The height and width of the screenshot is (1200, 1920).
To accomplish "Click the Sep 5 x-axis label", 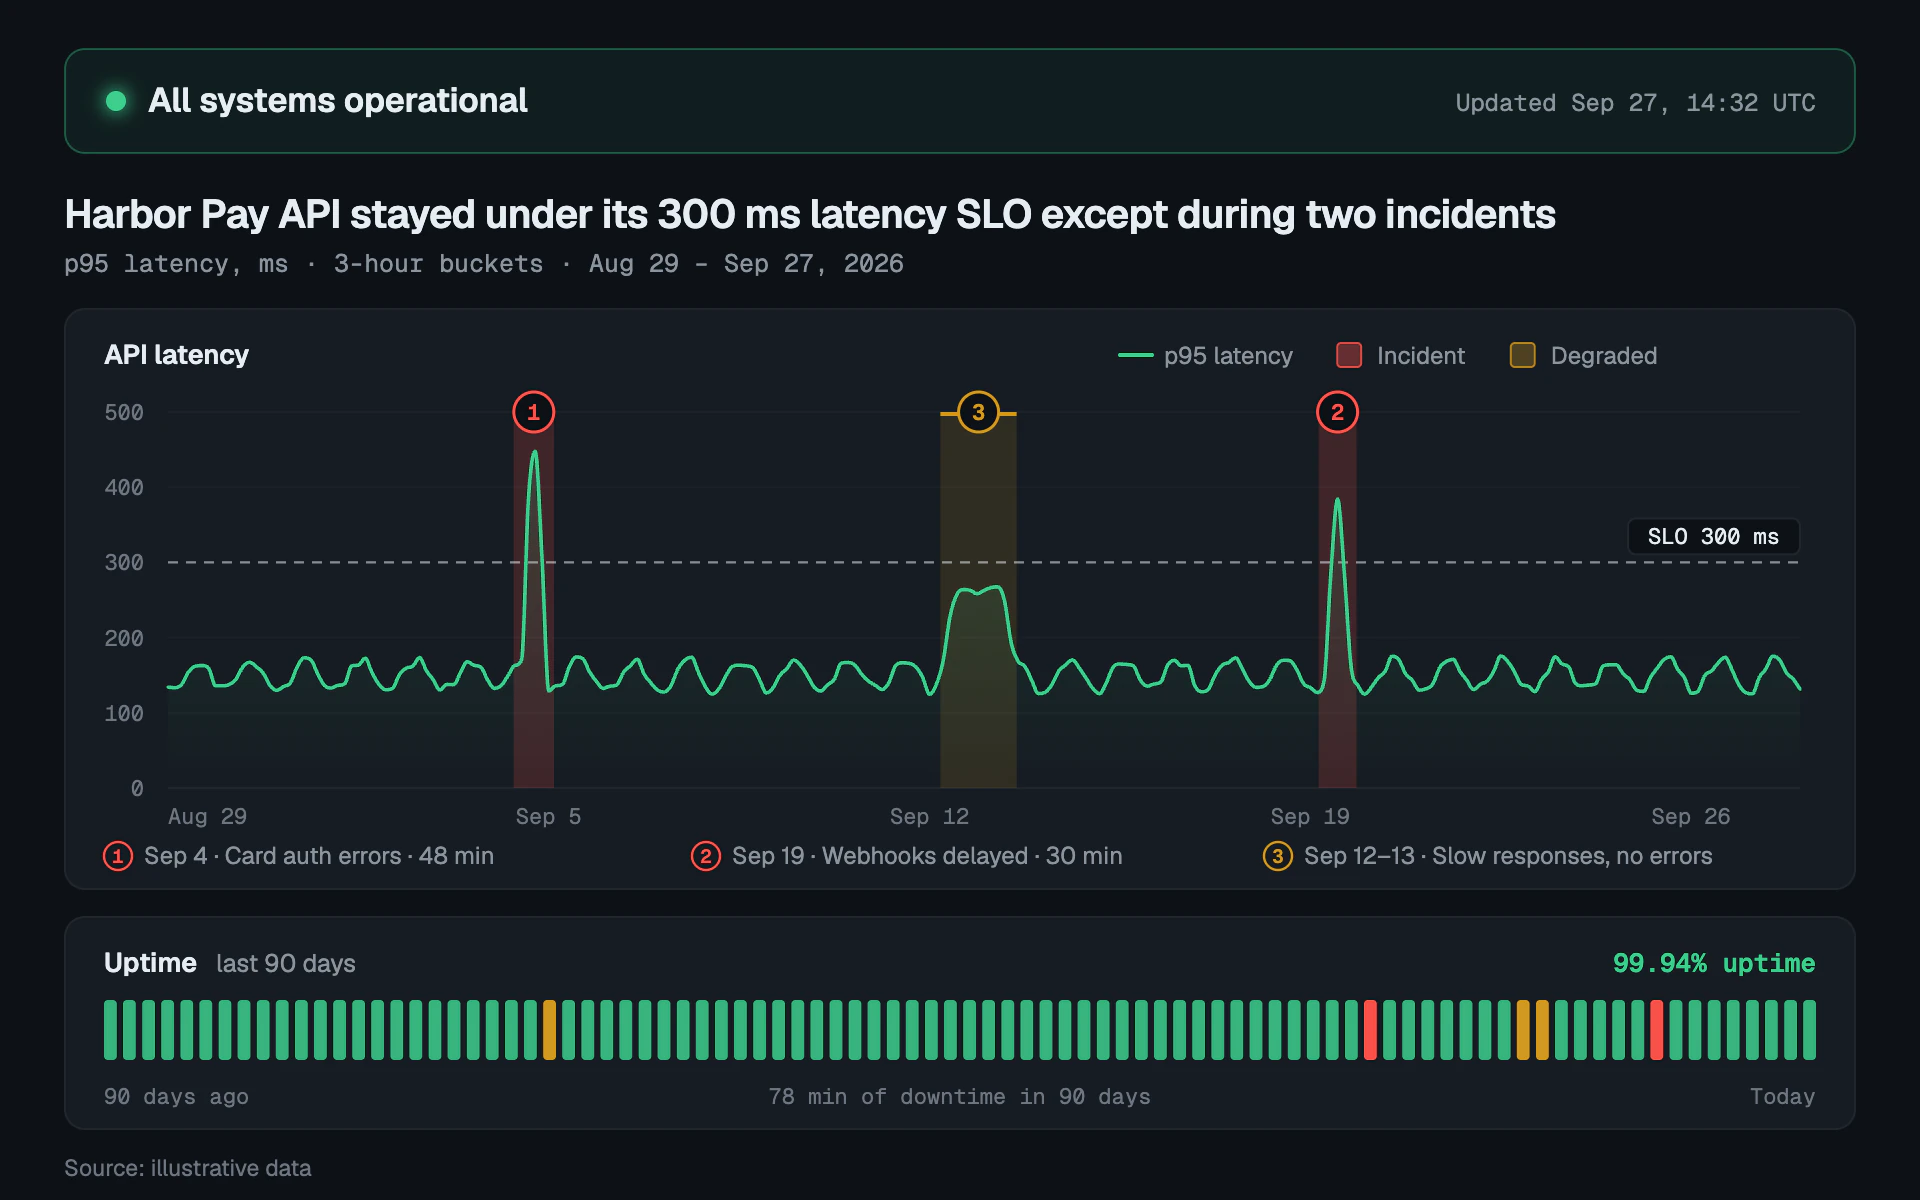I will point(548,816).
